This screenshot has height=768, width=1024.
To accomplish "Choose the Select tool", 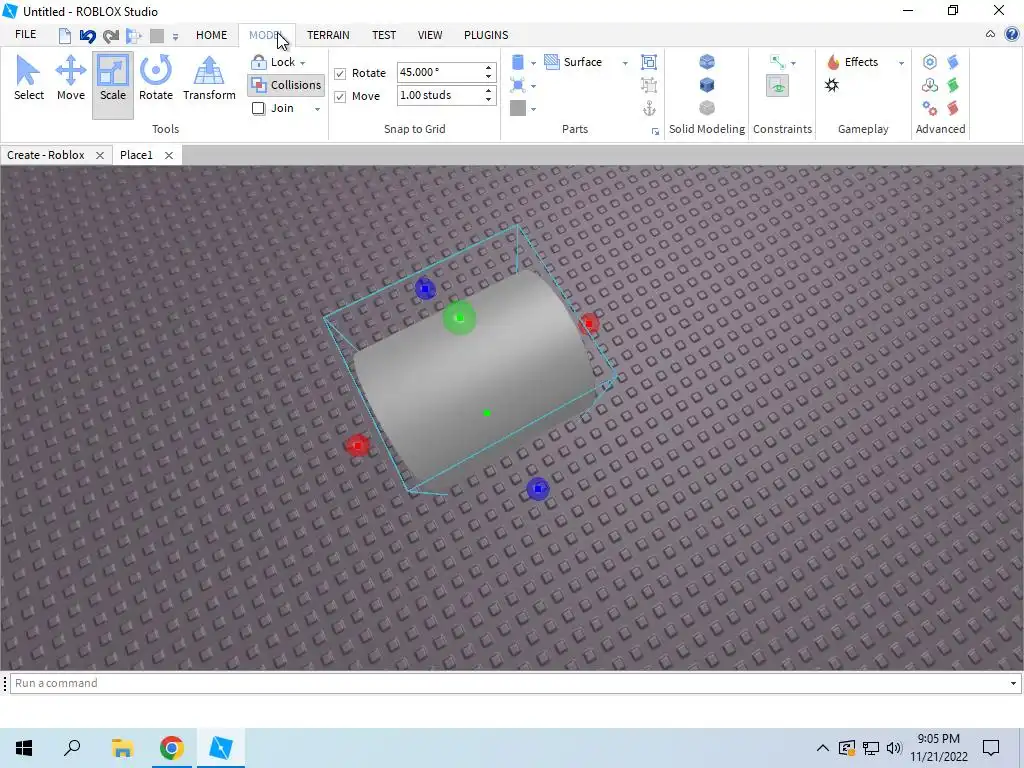I will 29,78.
